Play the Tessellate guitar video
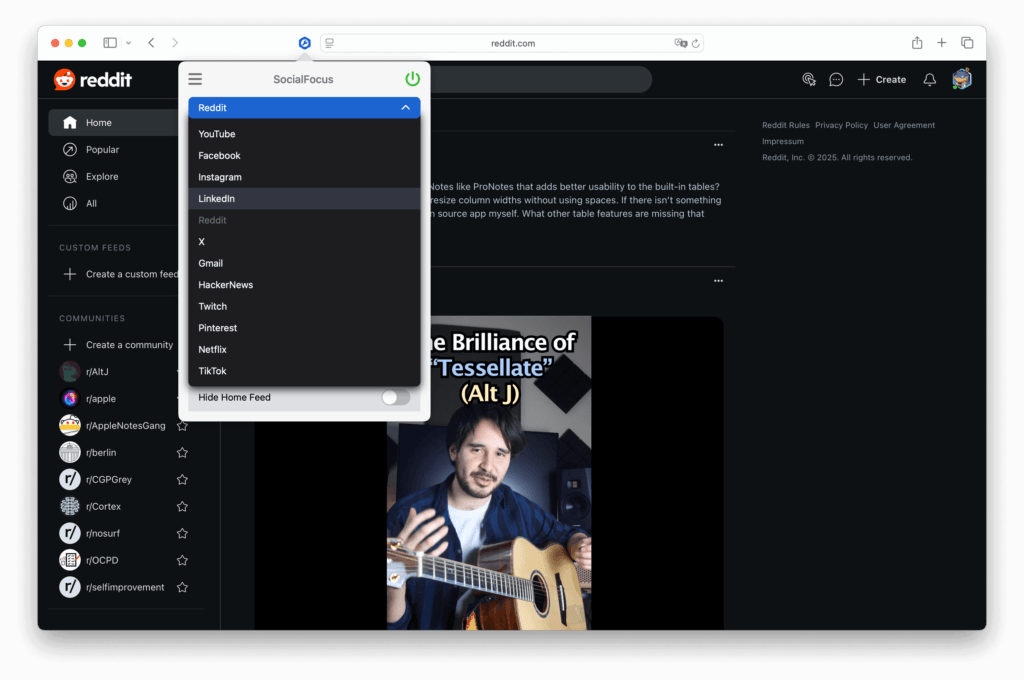The width and height of the screenshot is (1024, 680). (488, 473)
